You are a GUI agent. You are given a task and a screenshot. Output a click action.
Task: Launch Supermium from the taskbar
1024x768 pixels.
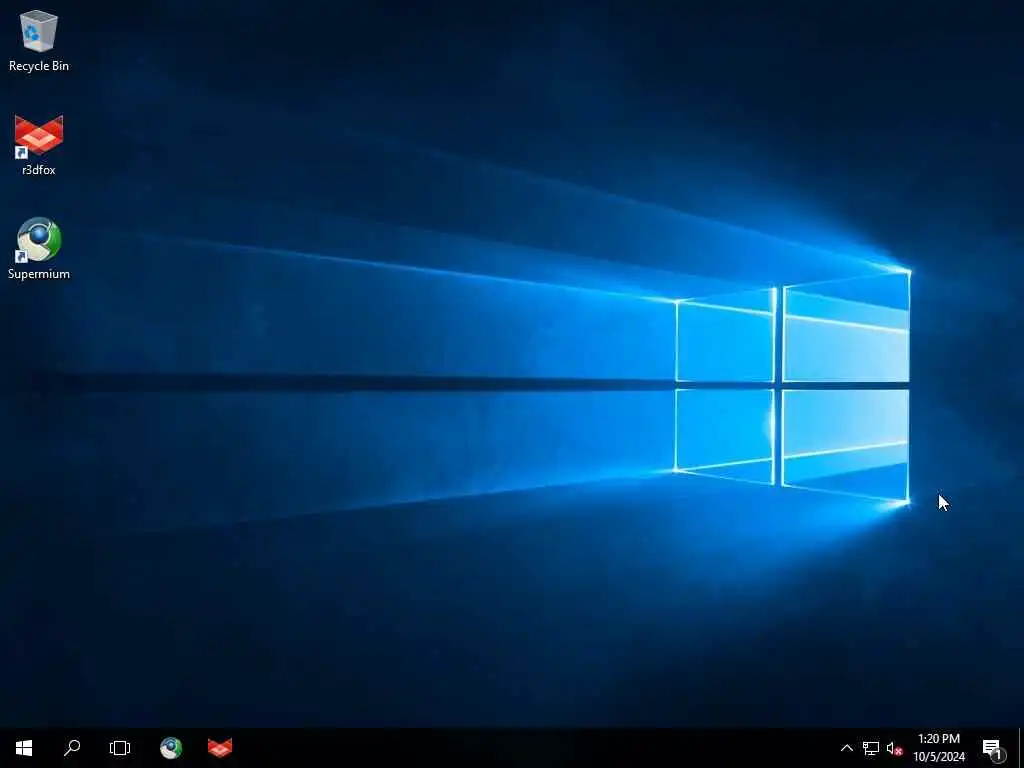(x=171, y=748)
